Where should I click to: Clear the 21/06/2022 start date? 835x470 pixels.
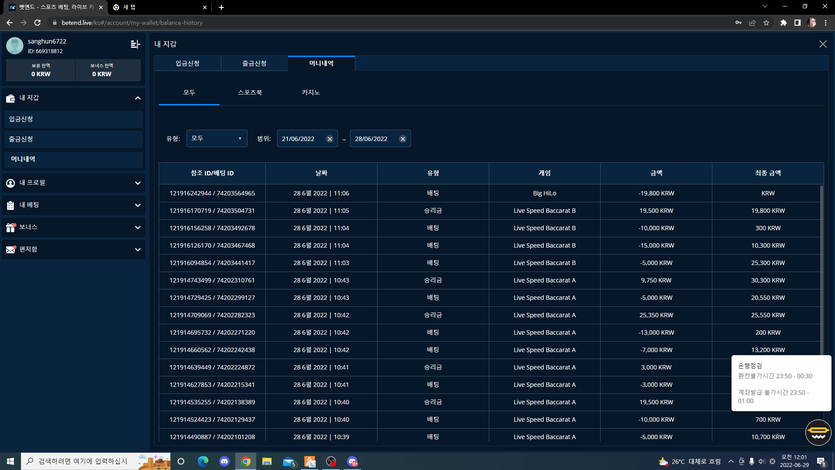[x=330, y=139]
